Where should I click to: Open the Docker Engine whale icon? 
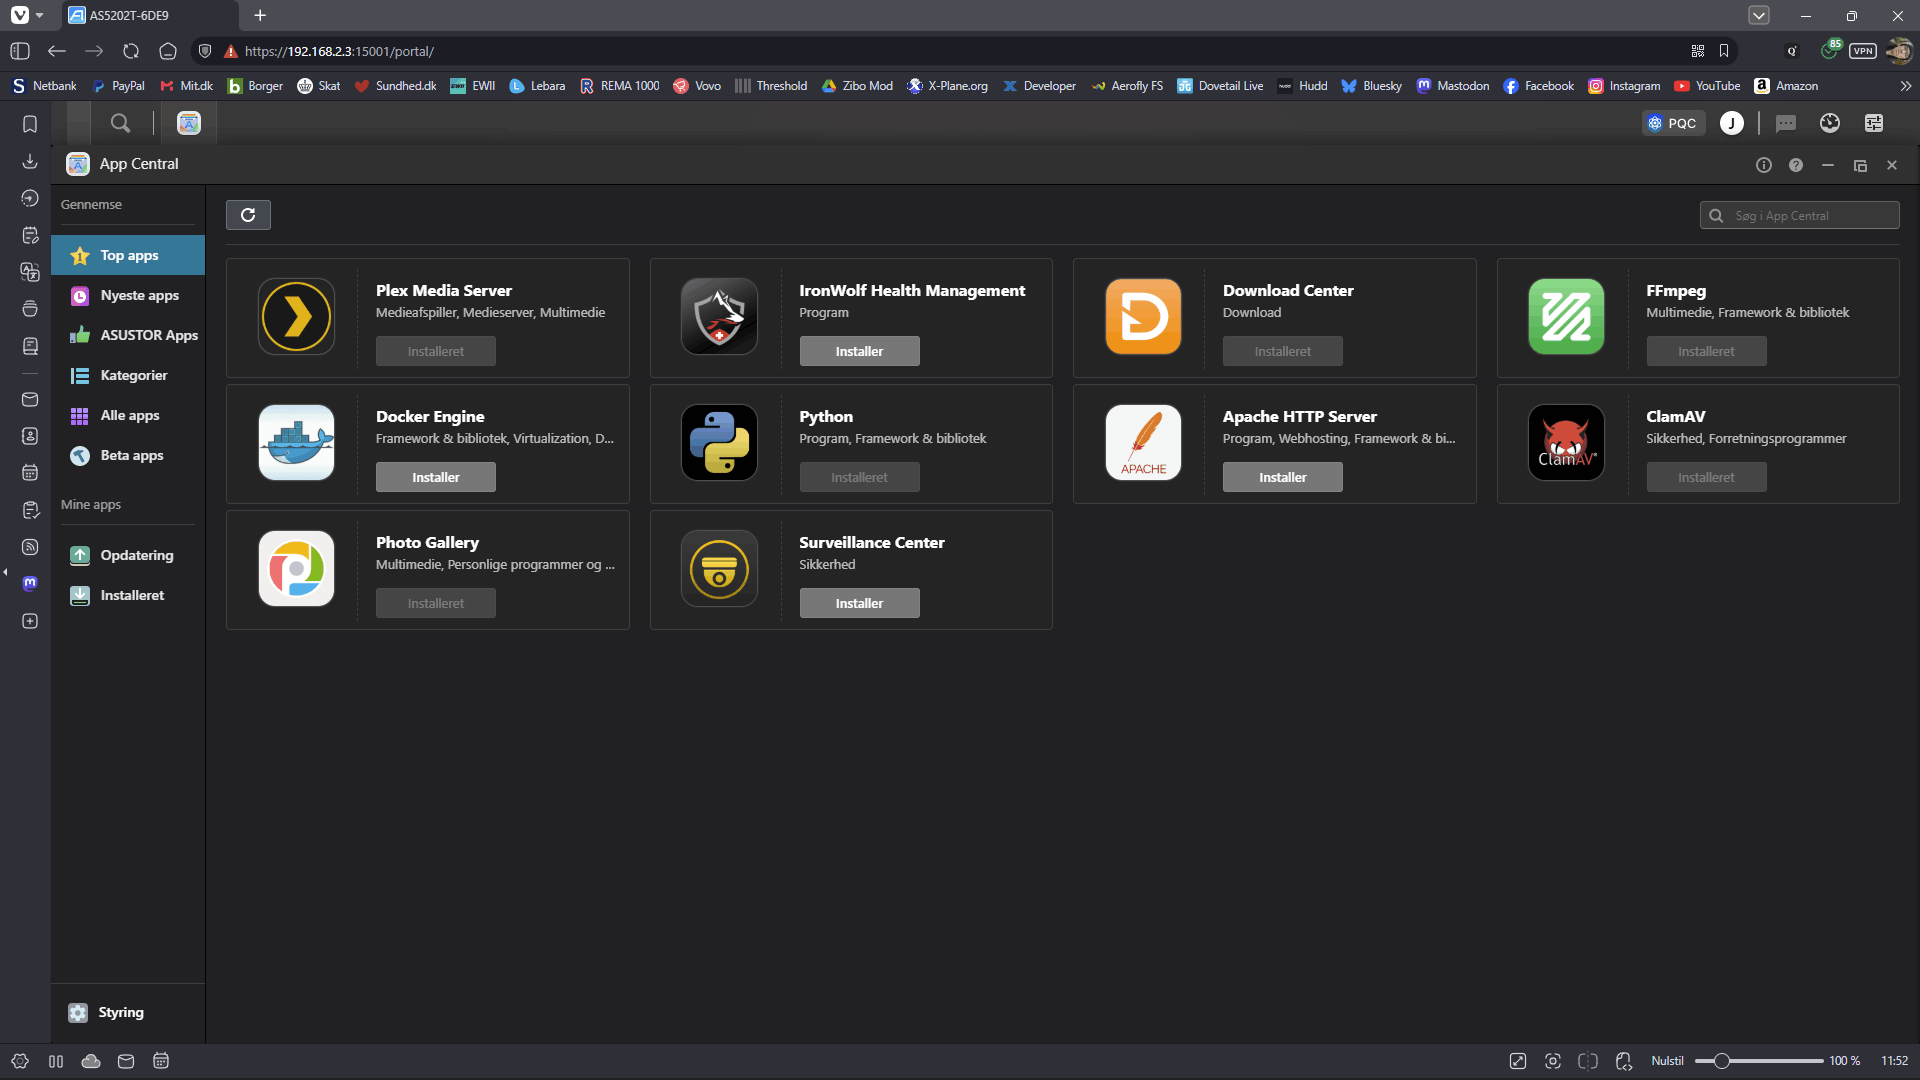click(296, 443)
